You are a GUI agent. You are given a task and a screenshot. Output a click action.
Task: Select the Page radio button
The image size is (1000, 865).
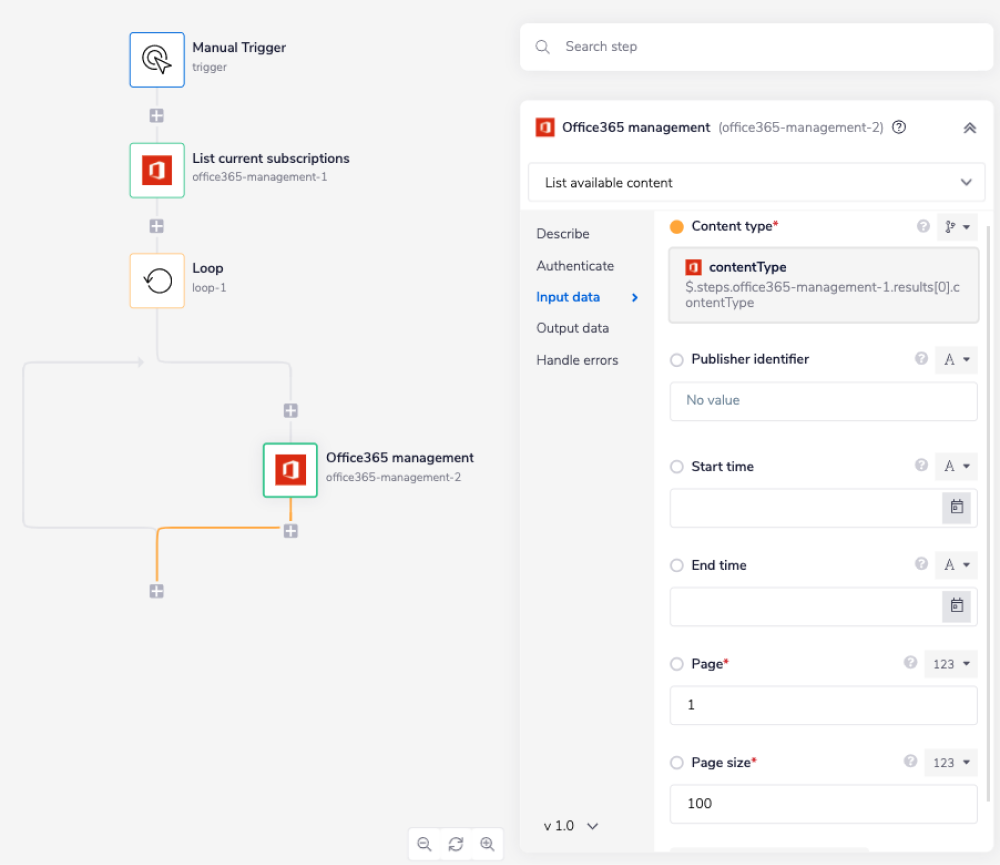click(678, 663)
